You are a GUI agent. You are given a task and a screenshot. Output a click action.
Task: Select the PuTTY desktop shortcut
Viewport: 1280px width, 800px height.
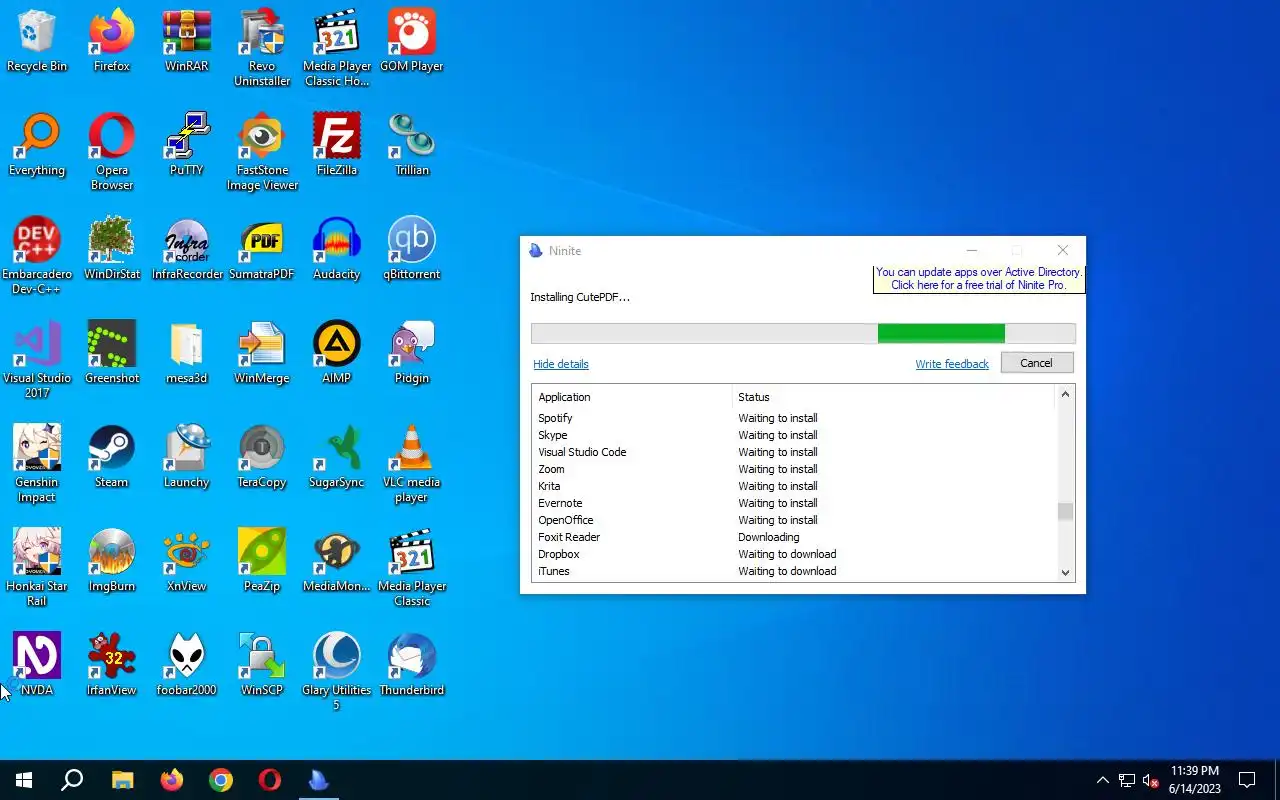click(186, 145)
